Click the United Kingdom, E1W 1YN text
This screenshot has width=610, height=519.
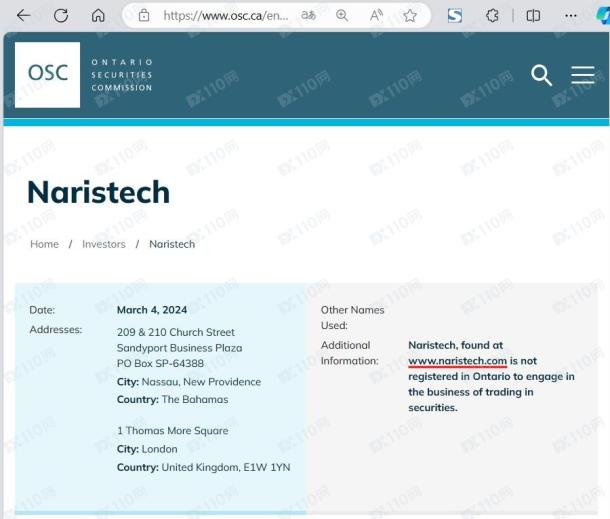226,467
